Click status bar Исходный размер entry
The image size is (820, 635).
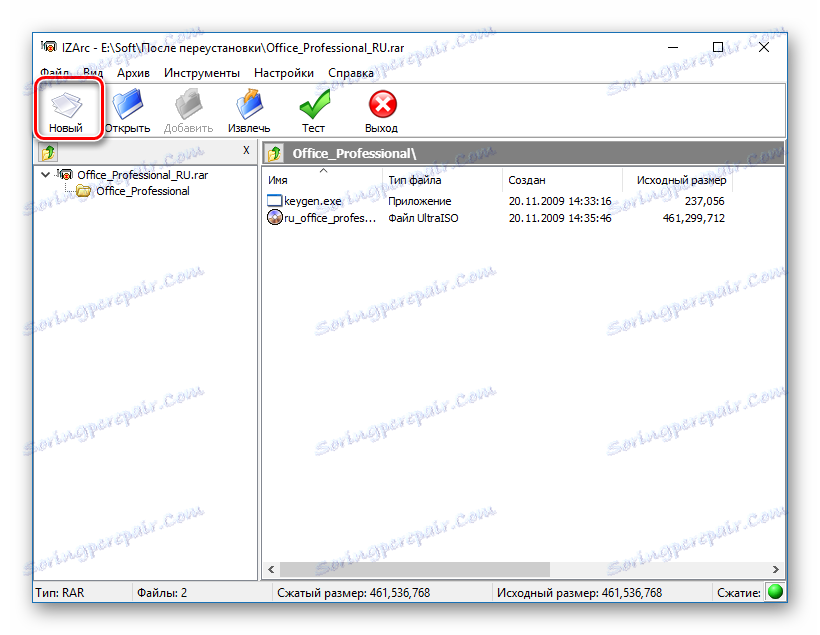(x=579, y=593)
